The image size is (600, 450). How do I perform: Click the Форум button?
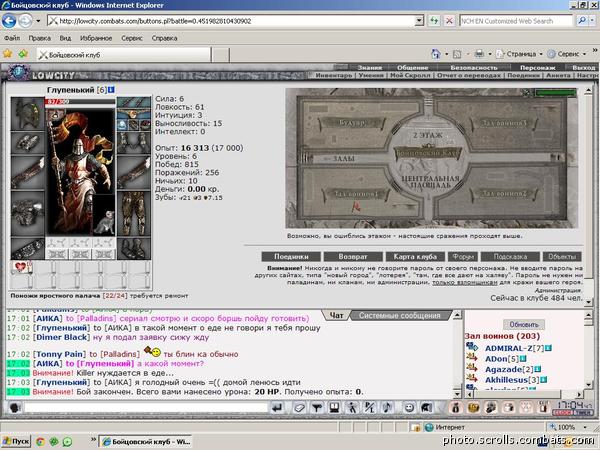[x=463, y=256]
